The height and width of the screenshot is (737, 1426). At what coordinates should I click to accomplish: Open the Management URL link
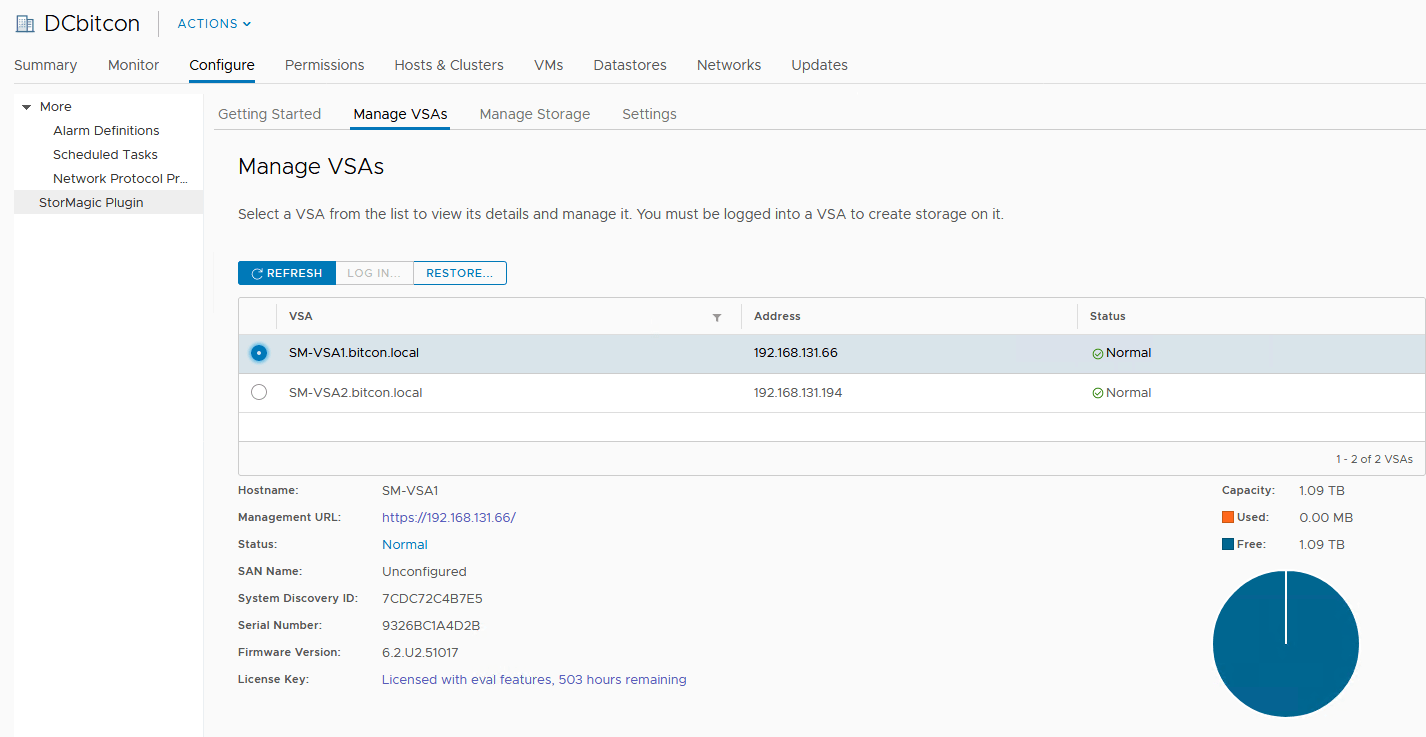[449, 517]
